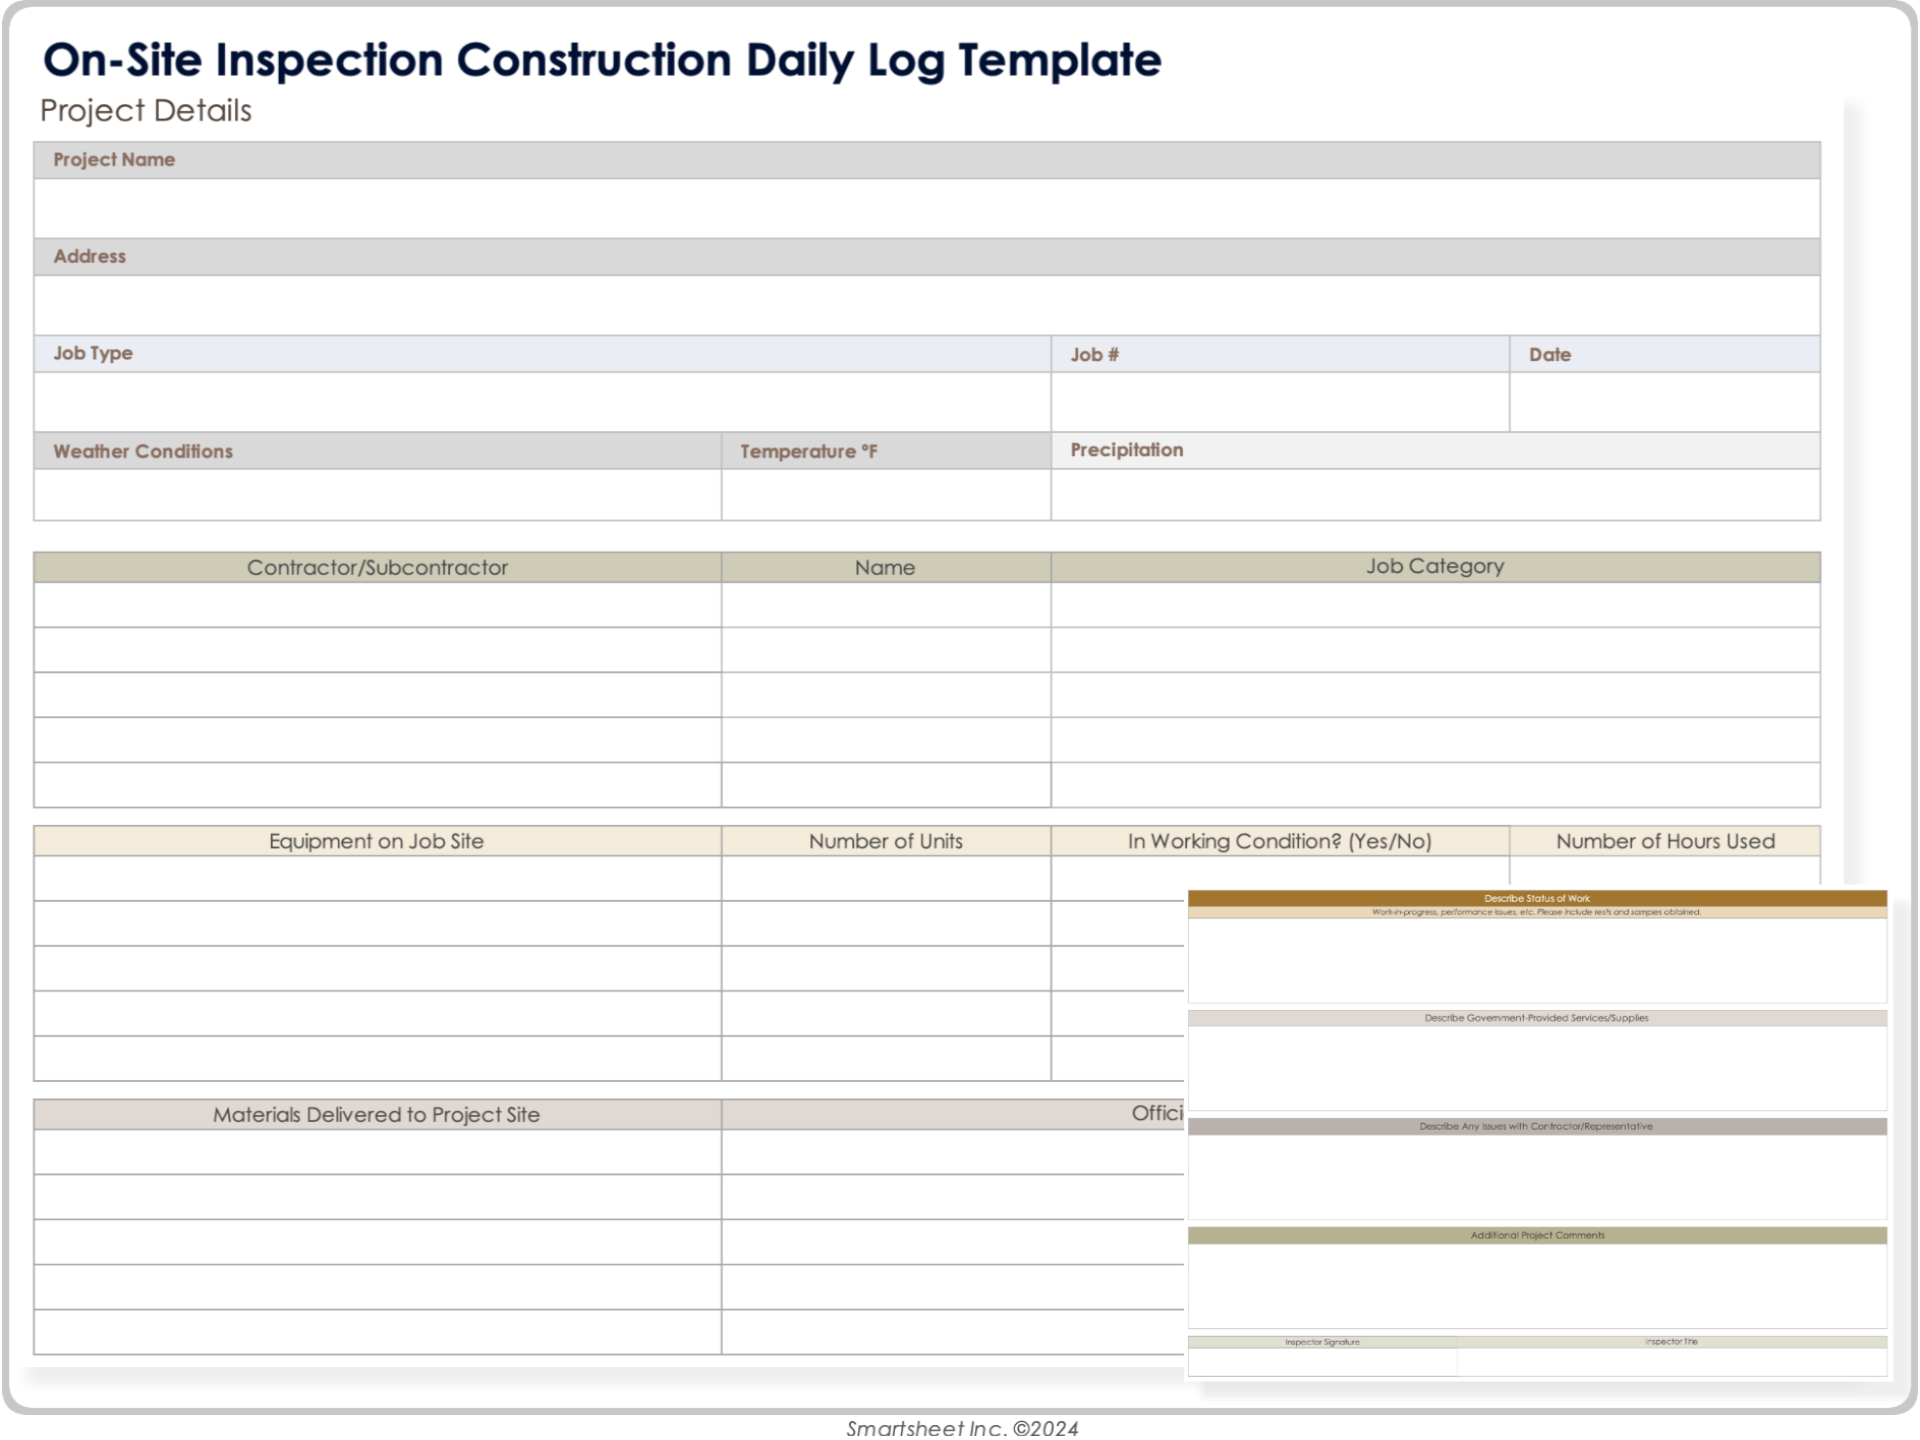Viewport: 1920px width, 1440px height.
Task: Click the Precipitation entry cell
Action: (x=1435, y=495)
